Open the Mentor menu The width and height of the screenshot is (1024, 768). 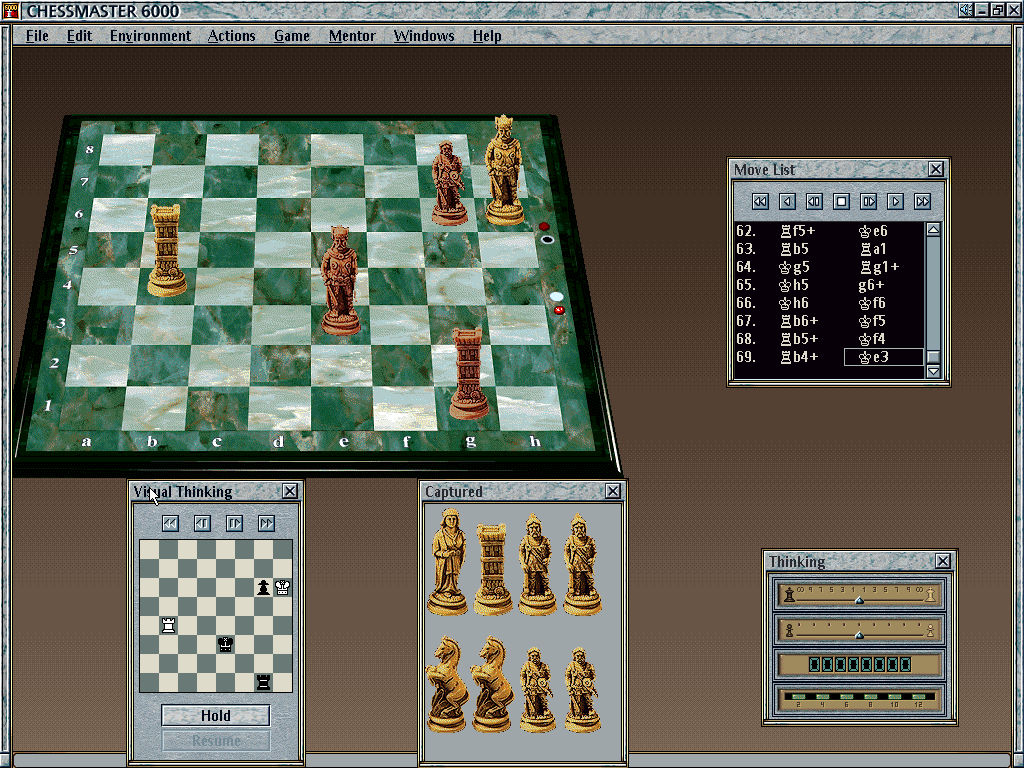coord(352,36)
